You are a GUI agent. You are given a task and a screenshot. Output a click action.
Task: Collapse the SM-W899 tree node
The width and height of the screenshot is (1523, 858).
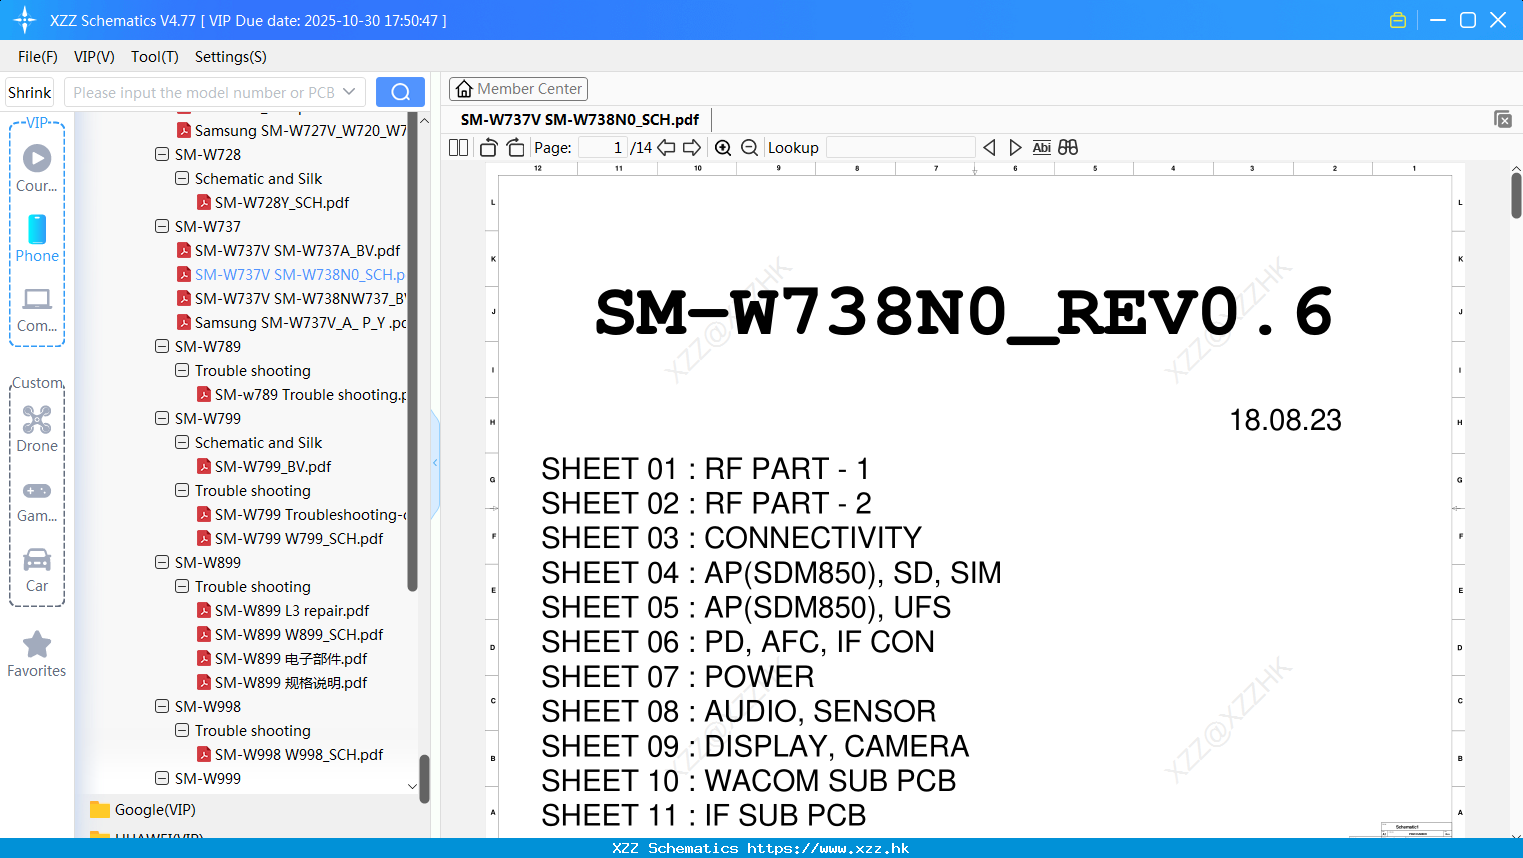[162, 562]
